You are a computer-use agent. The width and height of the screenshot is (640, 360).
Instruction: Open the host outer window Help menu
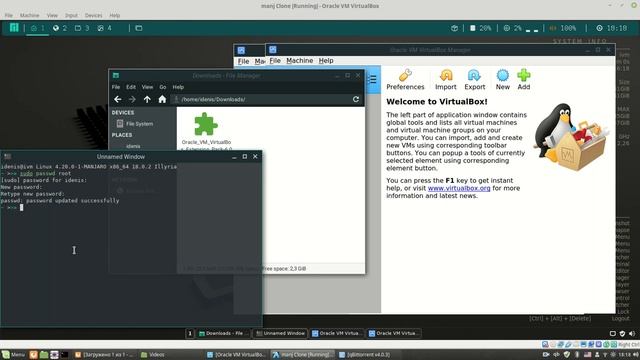114,16
